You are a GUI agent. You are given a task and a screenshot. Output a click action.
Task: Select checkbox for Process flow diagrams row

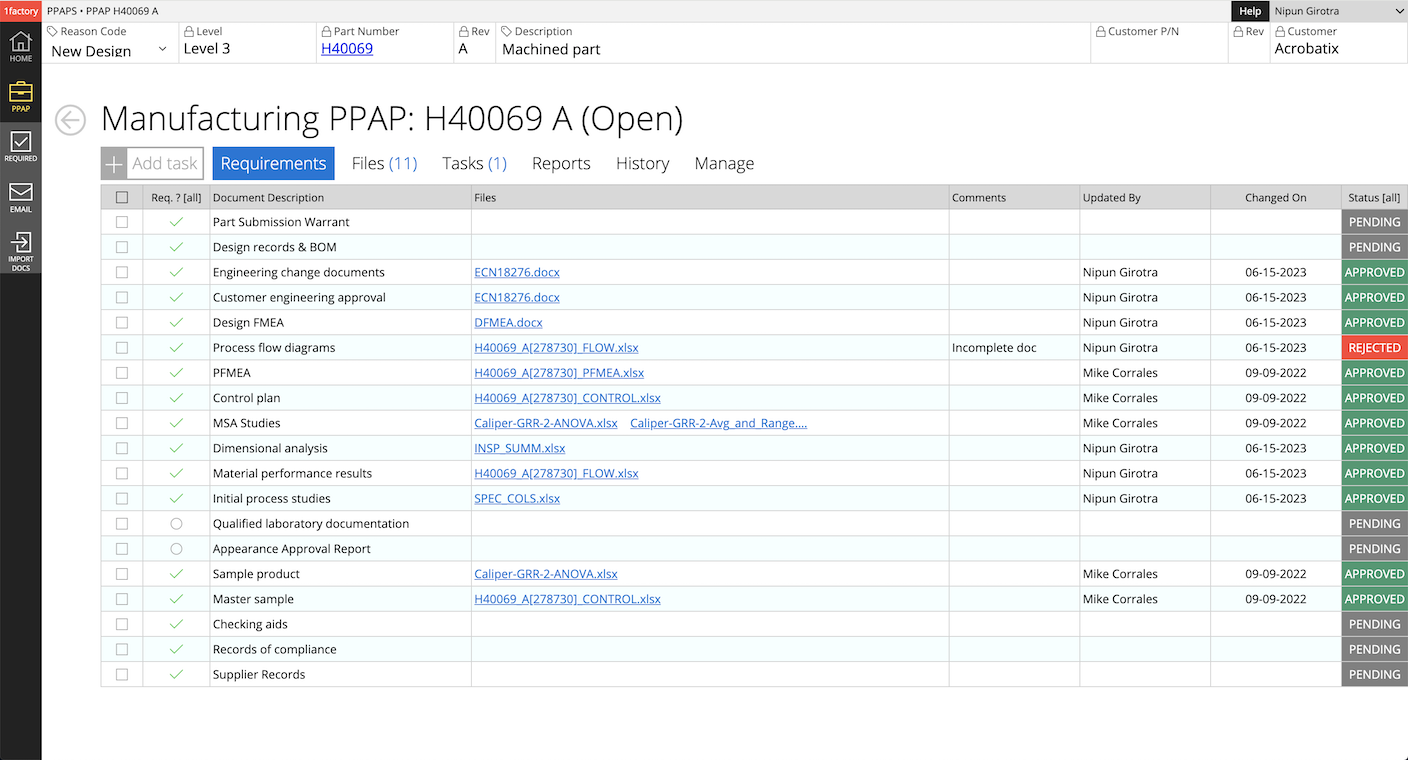(x=122, y=348)
